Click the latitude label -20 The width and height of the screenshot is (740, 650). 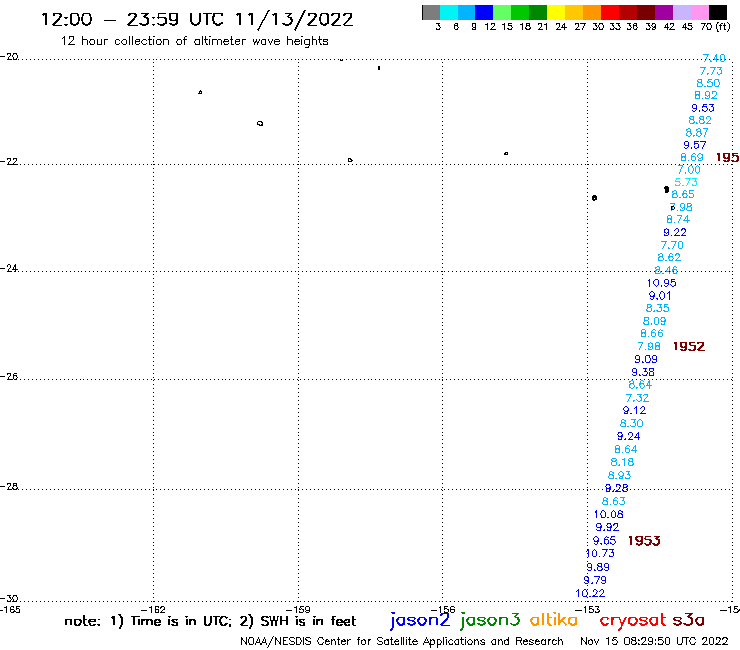pyautogui.click(x=9, y=57)
